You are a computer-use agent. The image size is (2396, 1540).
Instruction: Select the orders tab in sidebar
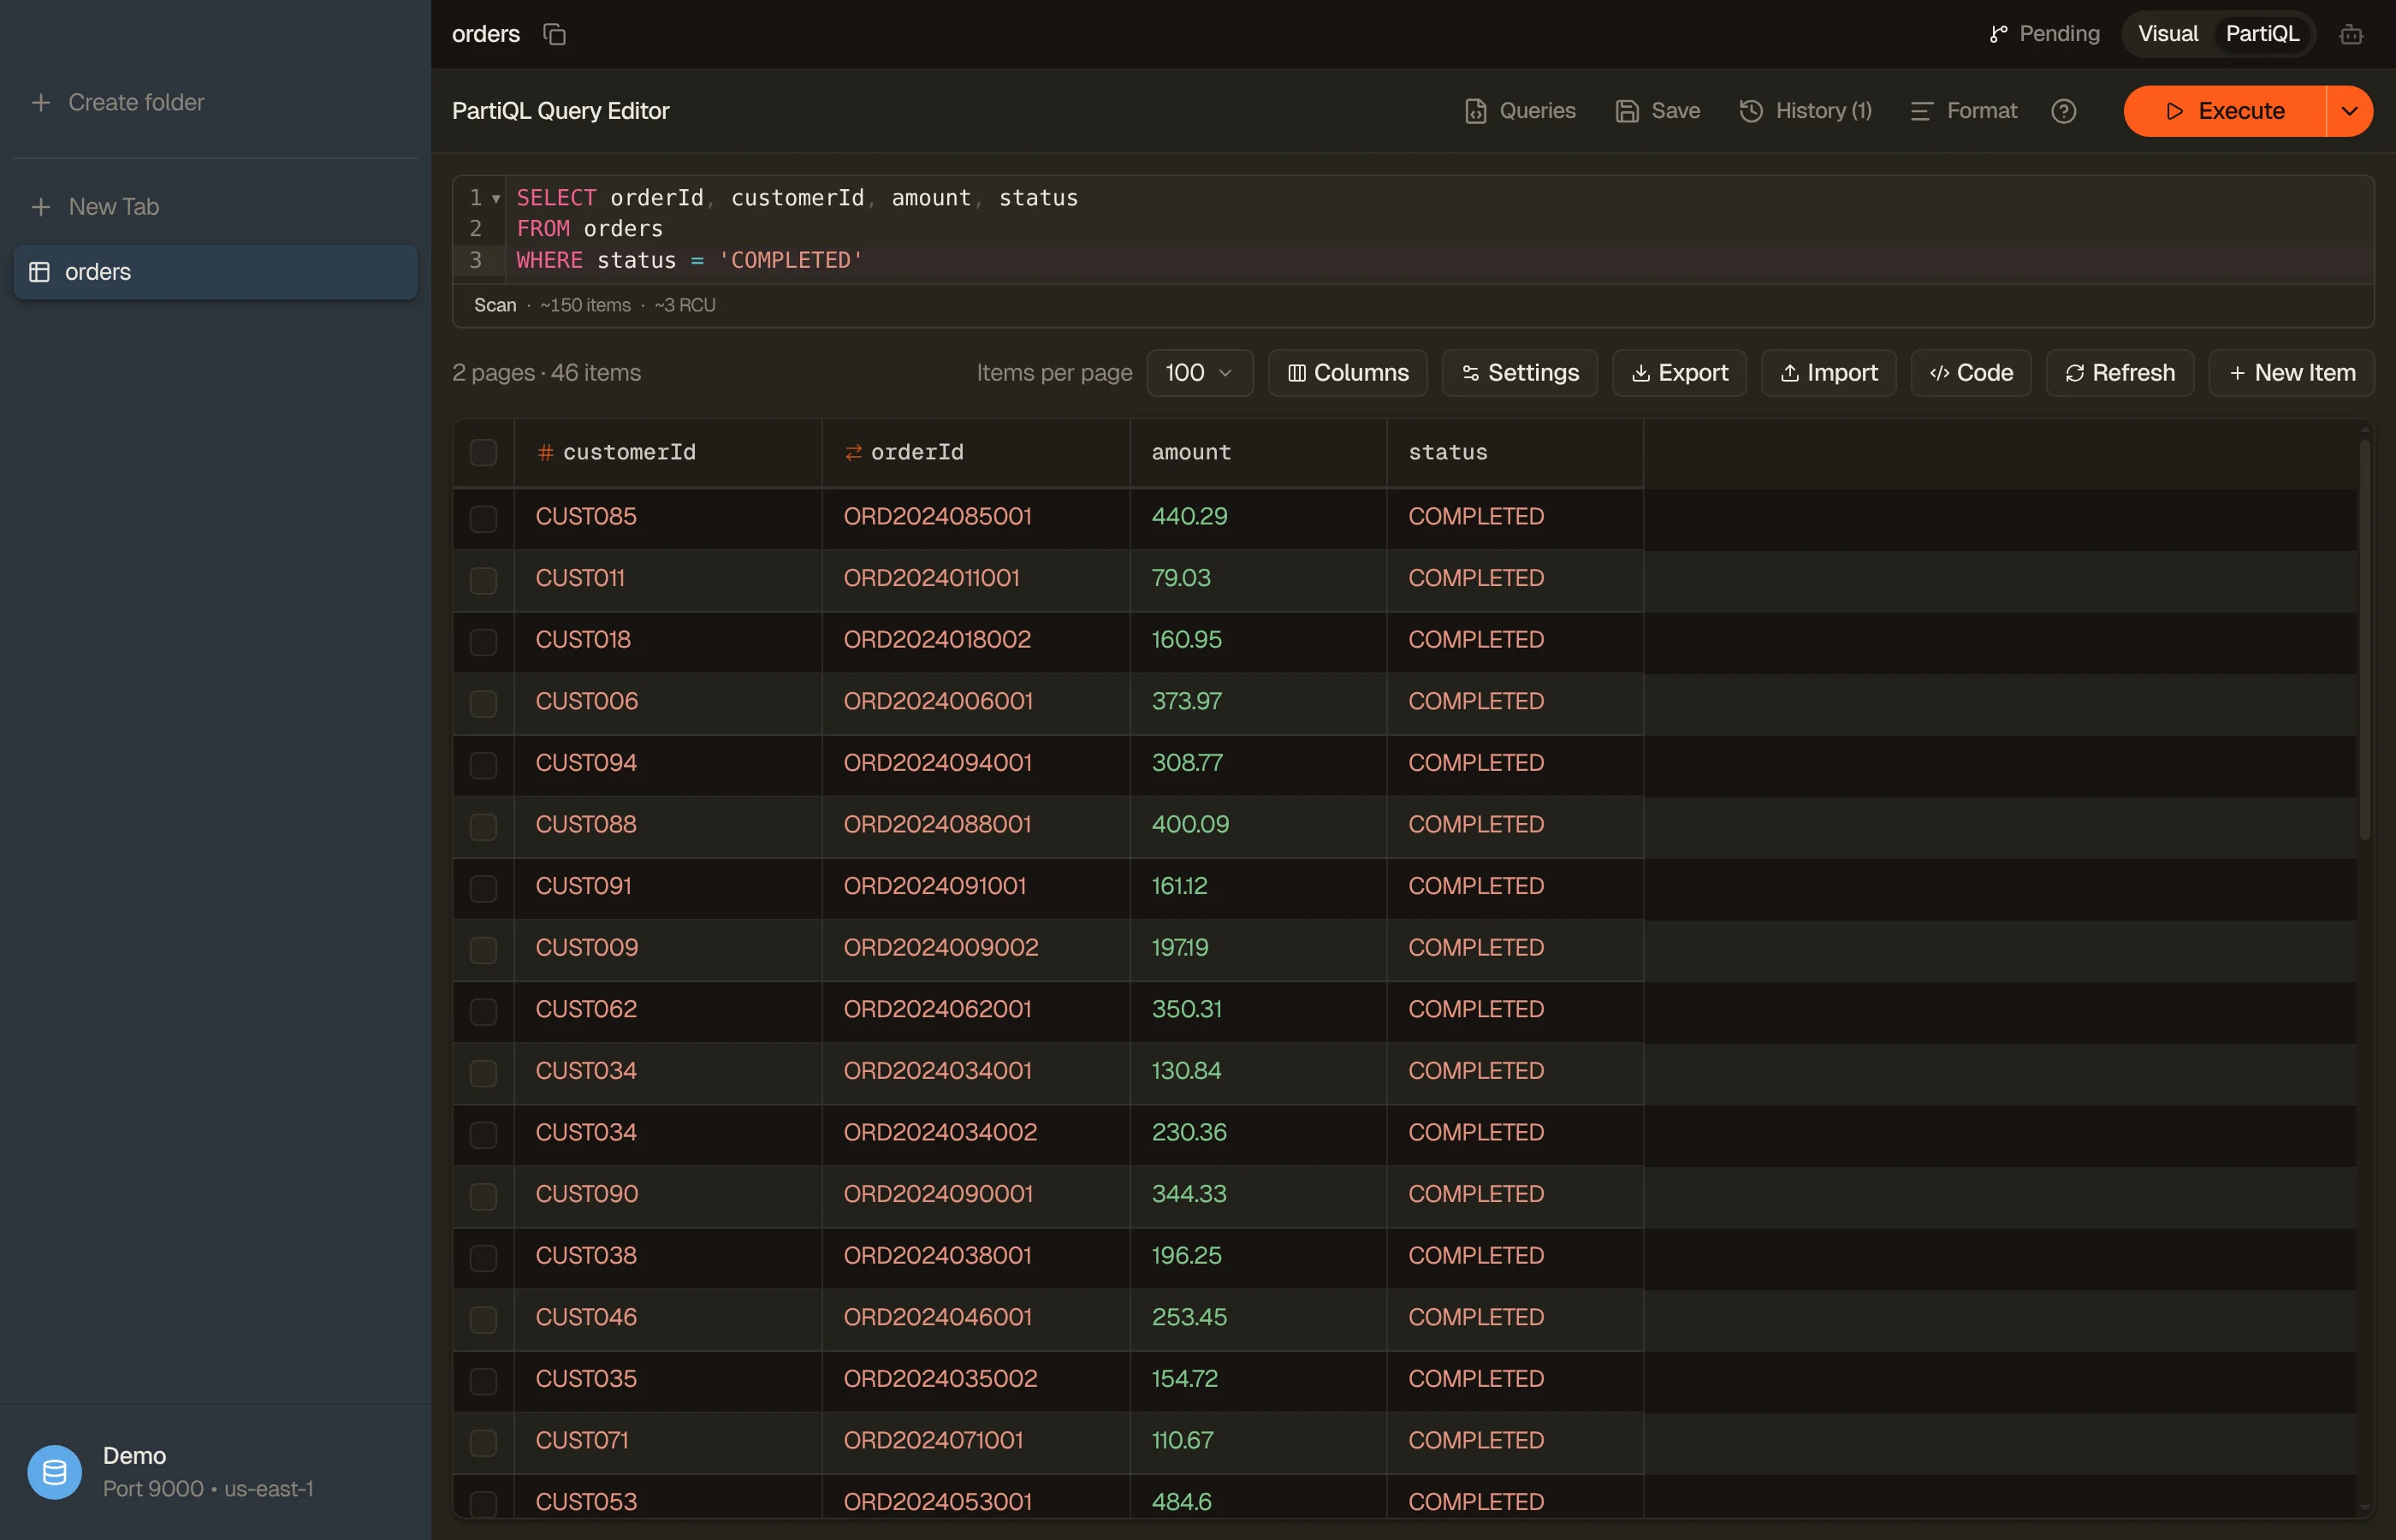click(x=215, y=272)
